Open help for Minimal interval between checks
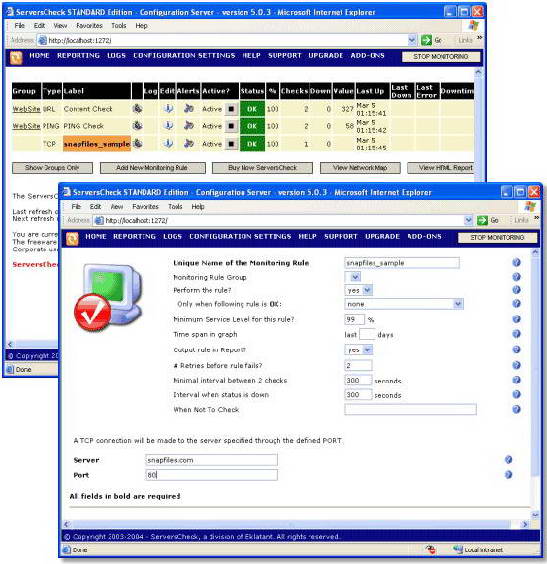Screen dimensions: 547x564 [x=516, y=380]
